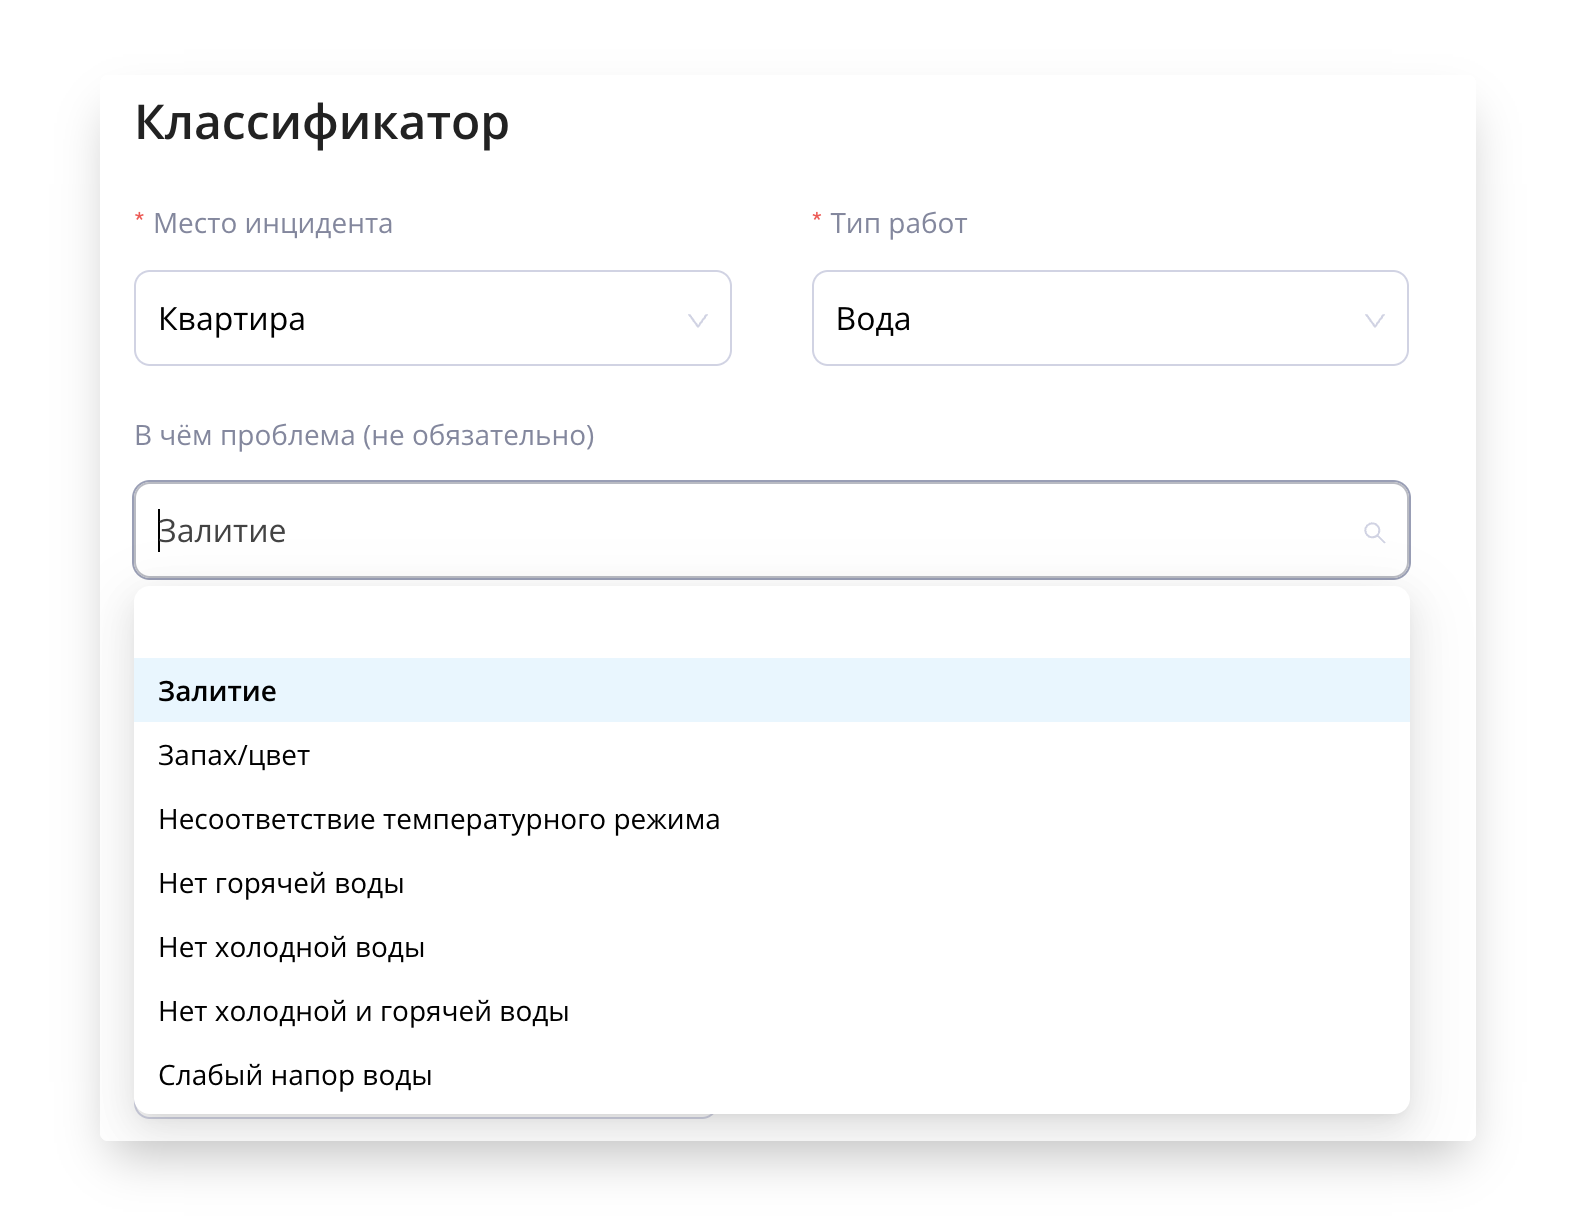Click red asterisk beside Место инцидента

pyautogui.click(x=140, y=220)
